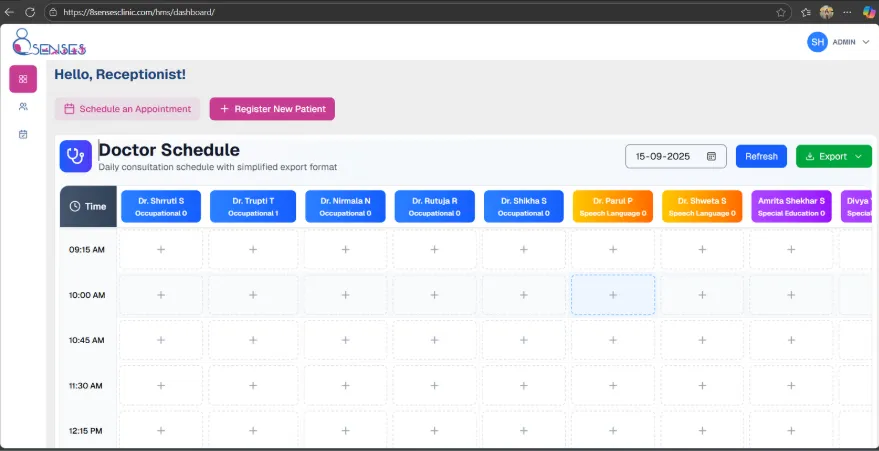The height and width of the screenshot is (451, 879).
Task: Select Dr. Parul P column header
Action: [613, 206]
